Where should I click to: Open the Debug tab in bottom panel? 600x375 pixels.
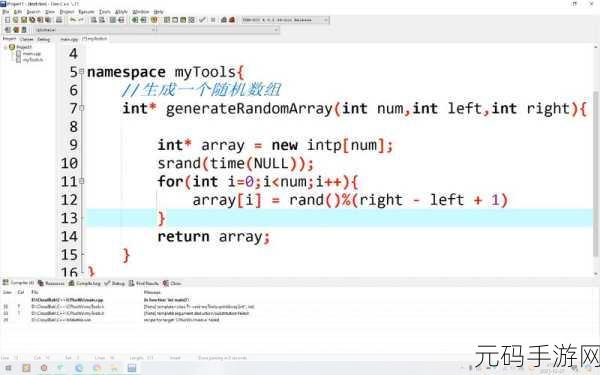[115, 283]
